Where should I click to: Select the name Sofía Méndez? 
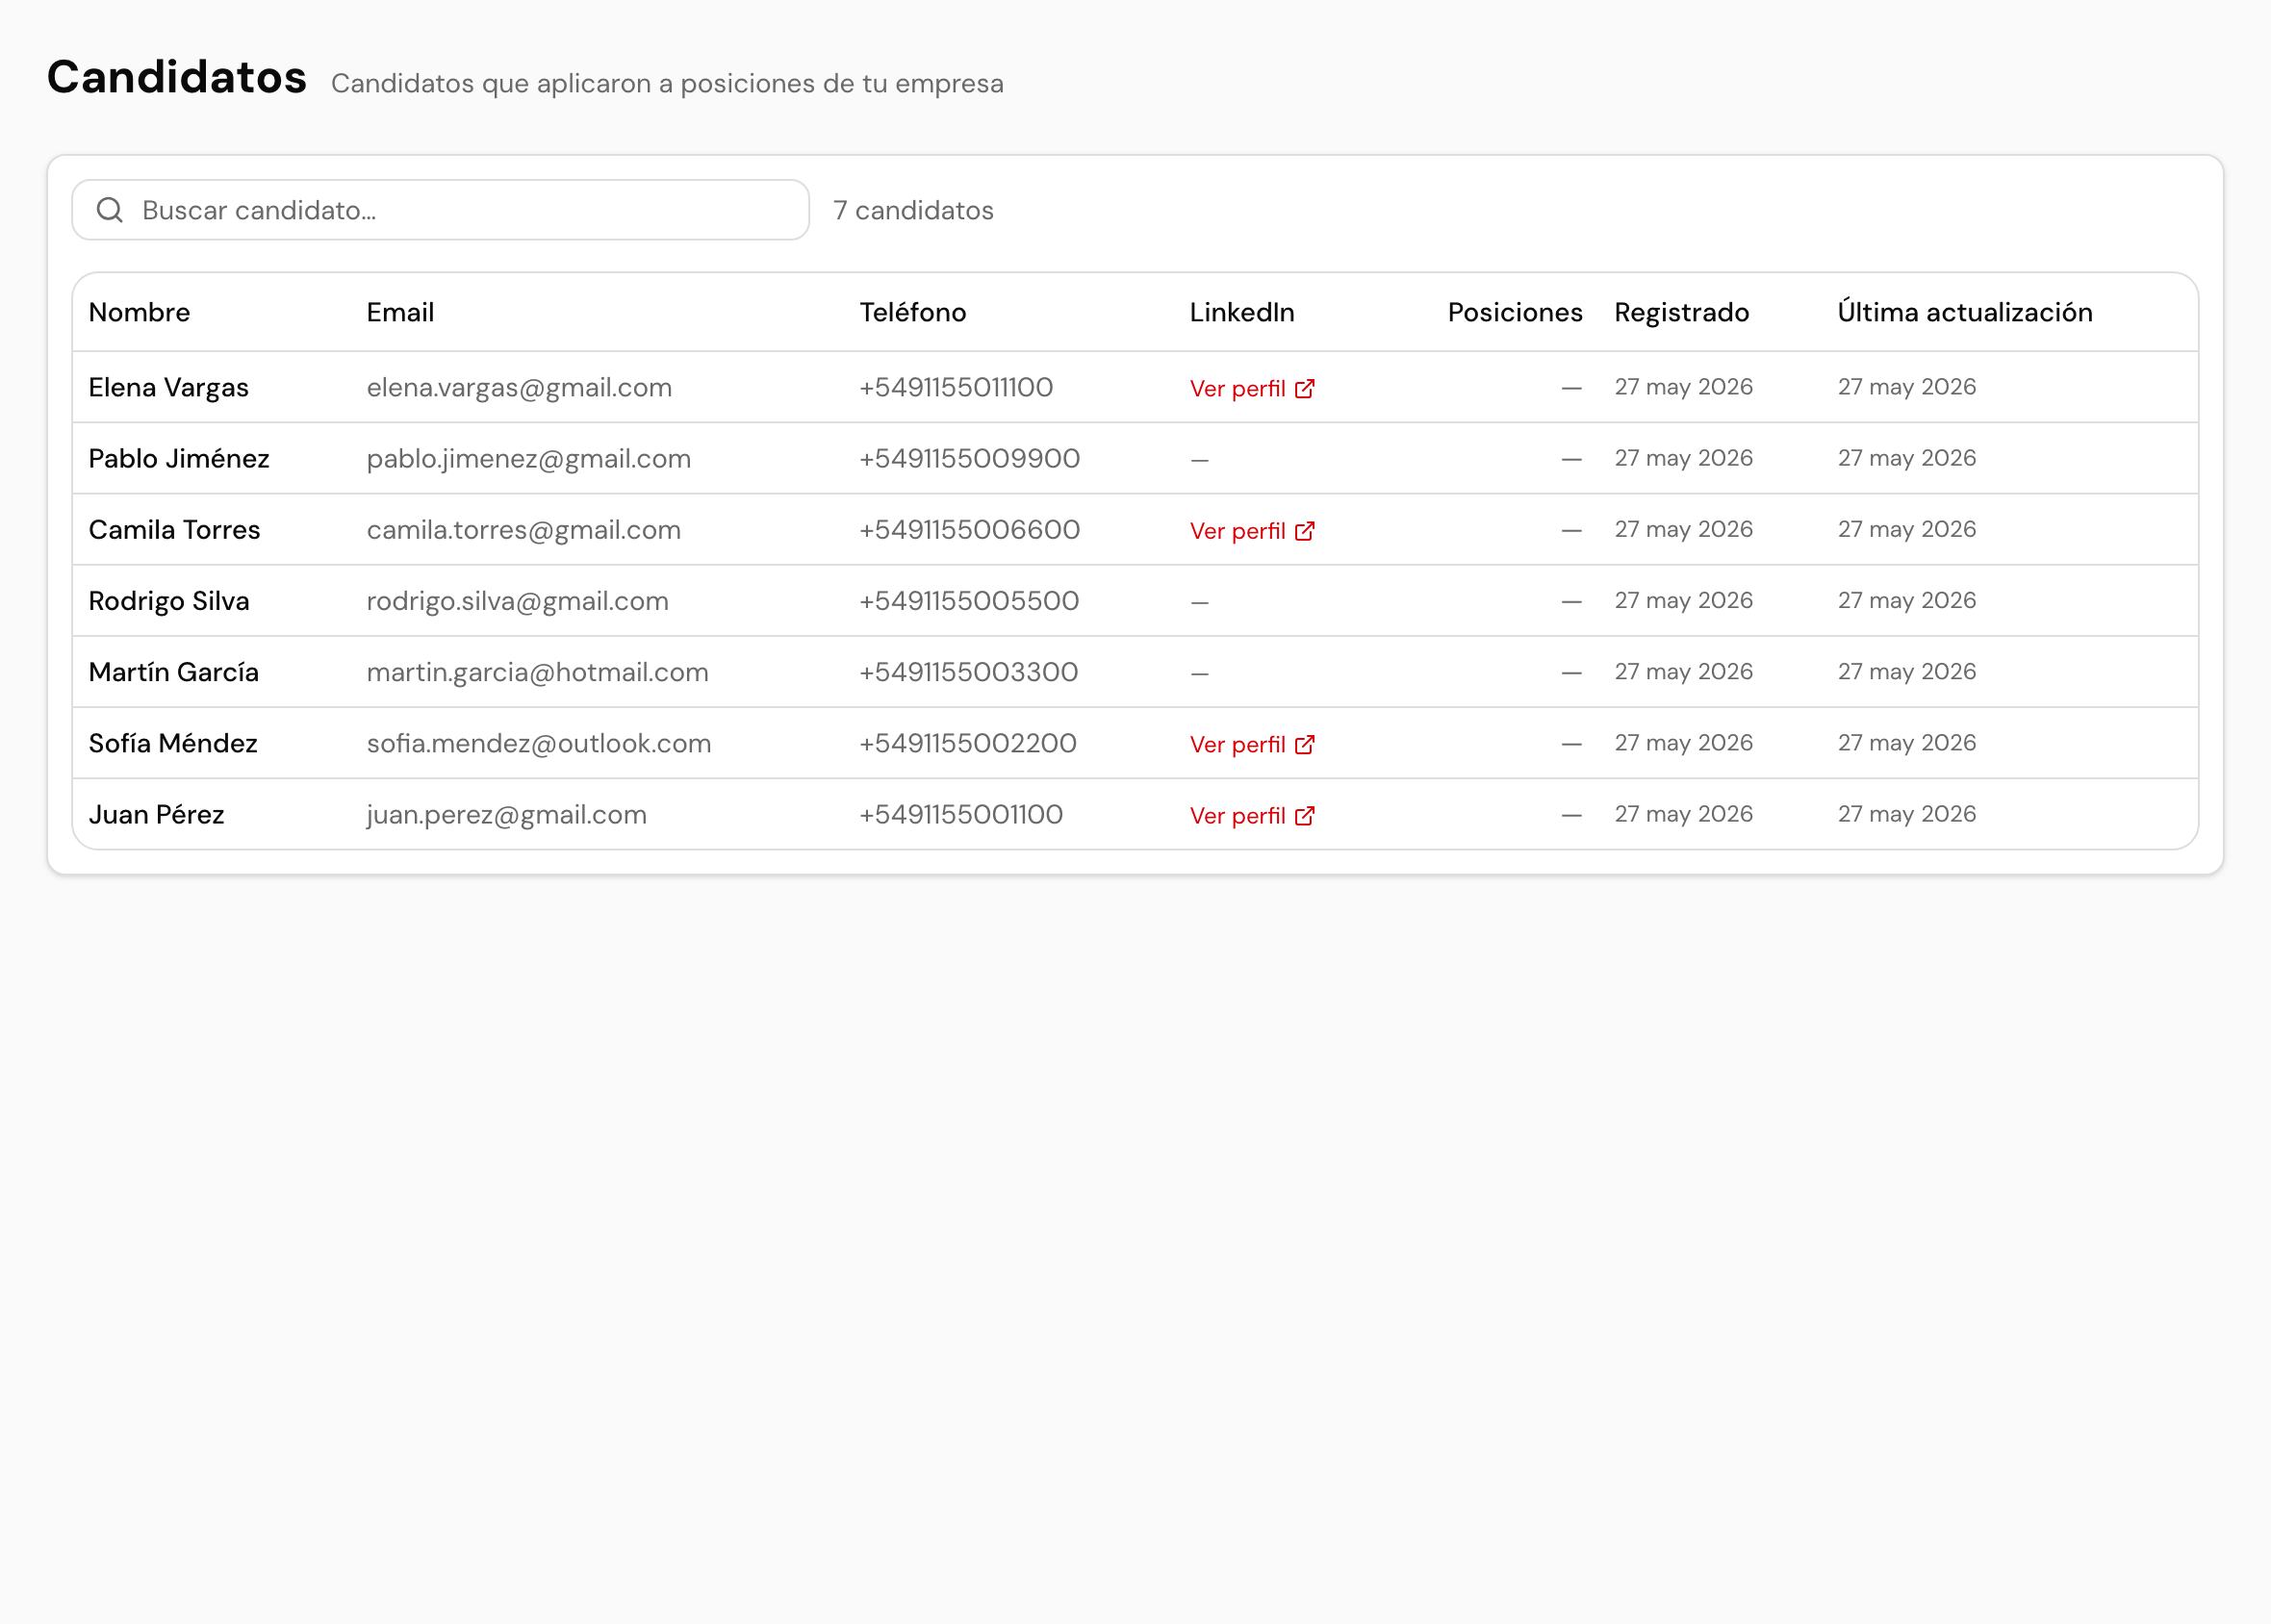pos(173,743)
